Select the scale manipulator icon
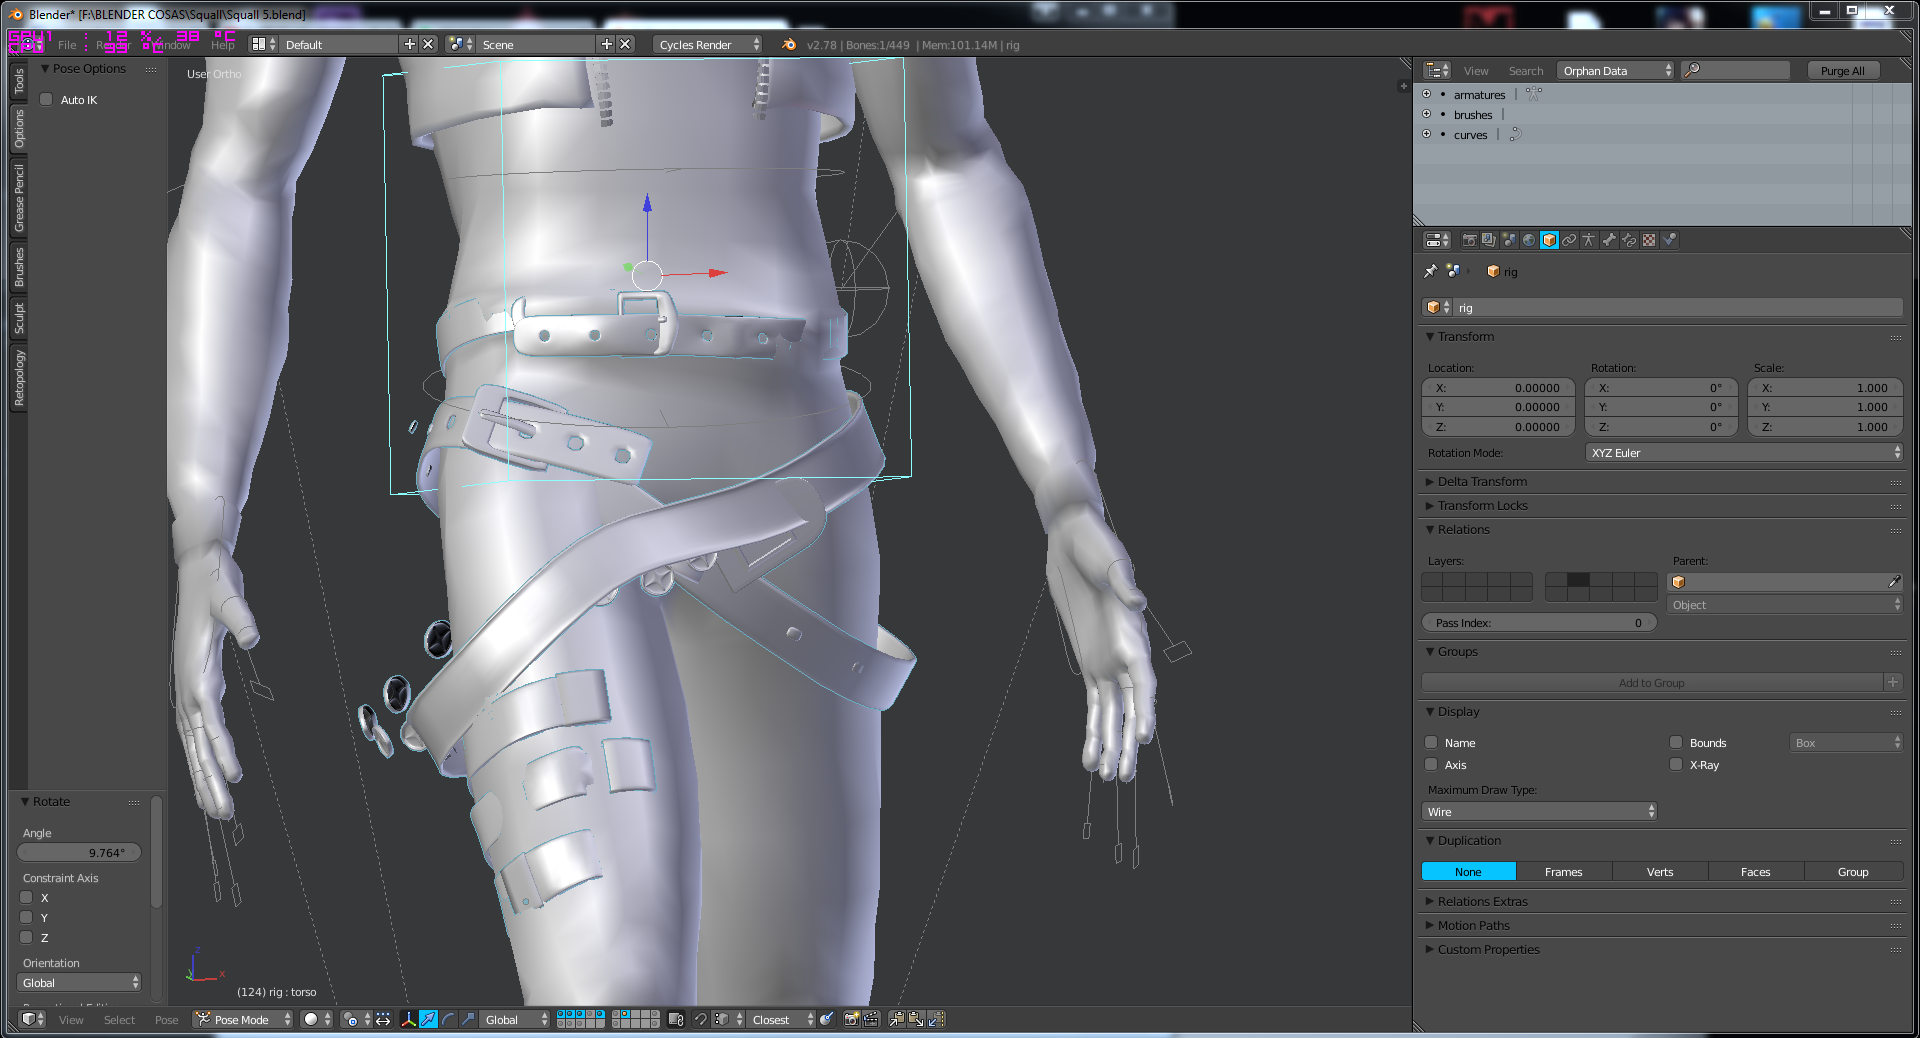The height and width of the screenshot is (1038, 1920). tap(468, 1019)
